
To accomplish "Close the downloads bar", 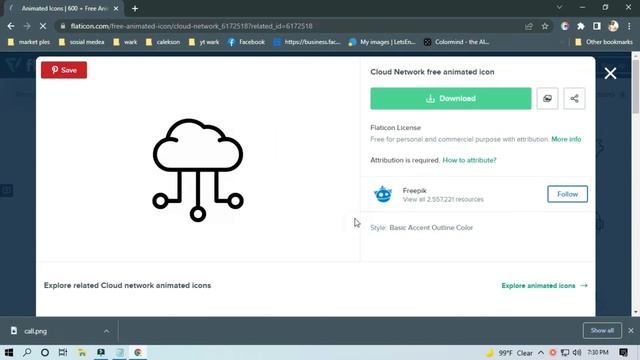I will (631, 331).
